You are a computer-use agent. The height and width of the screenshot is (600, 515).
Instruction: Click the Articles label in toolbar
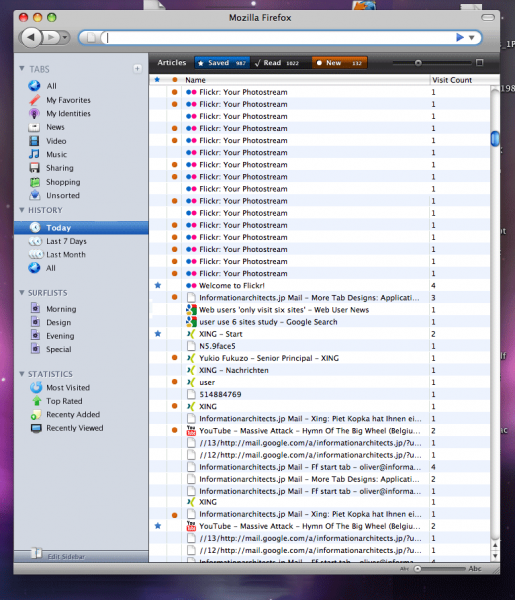[x=172, y=62]
